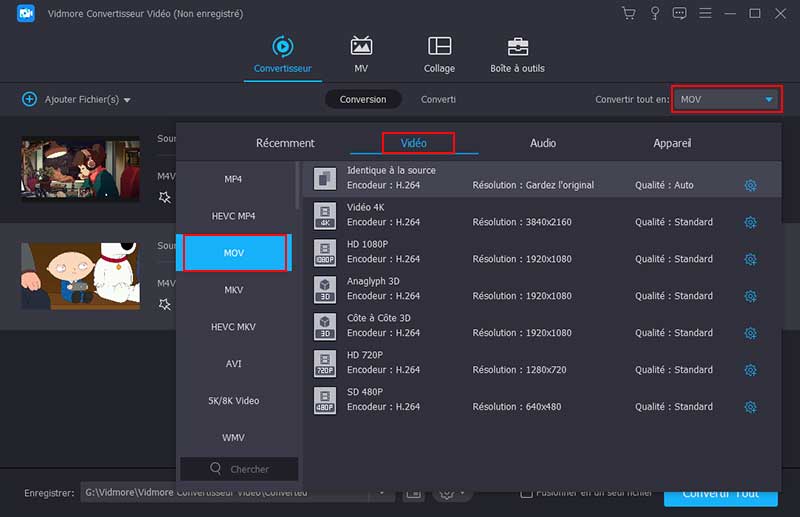This screenshot has height=517, width=800.
Task: Click the Résolution : 1280x720 text
Action: click(519, 370)
